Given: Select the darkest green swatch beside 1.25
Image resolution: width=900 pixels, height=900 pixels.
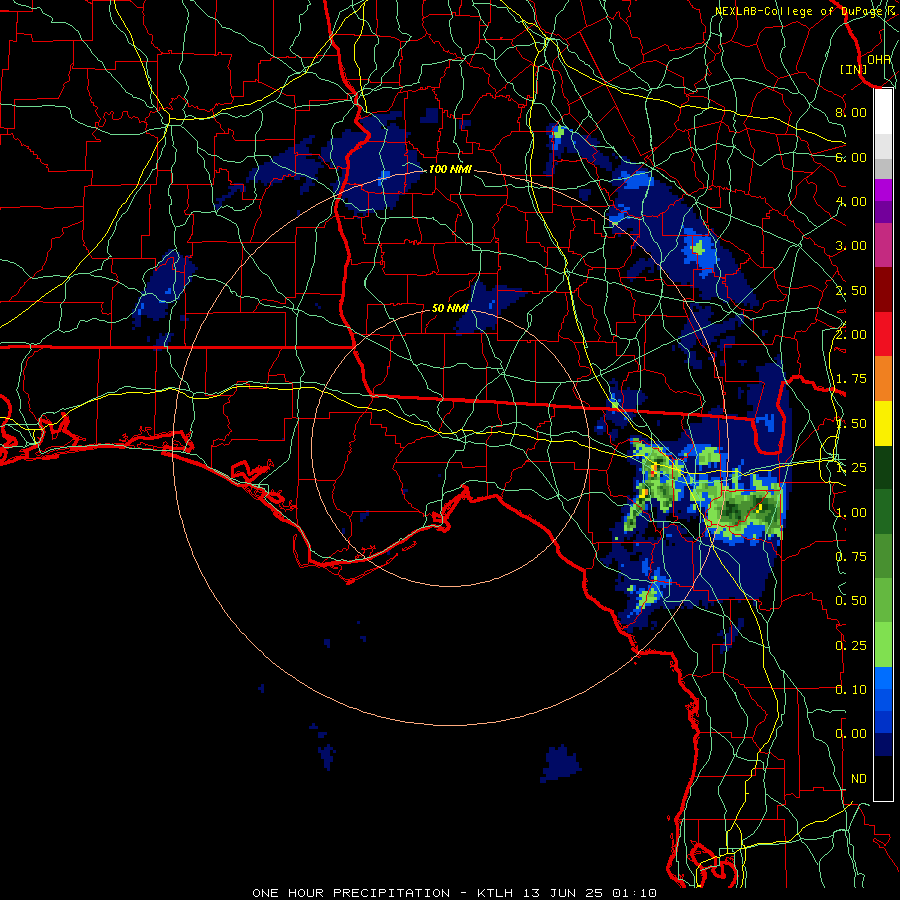Looking at the screenshot, I should coord(883,468).
